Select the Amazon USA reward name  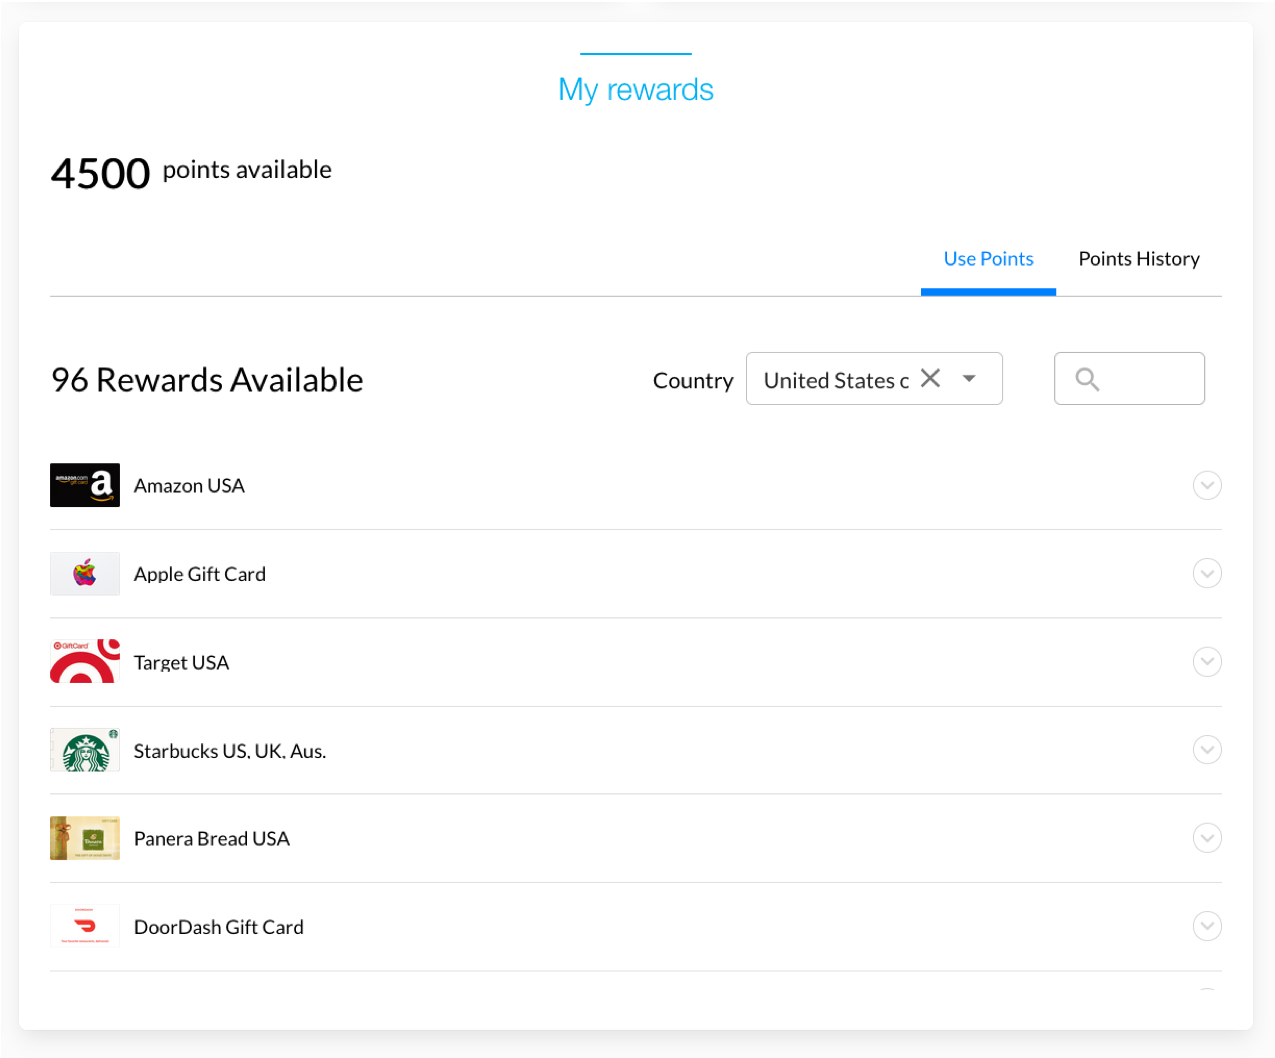pos(189,486)
